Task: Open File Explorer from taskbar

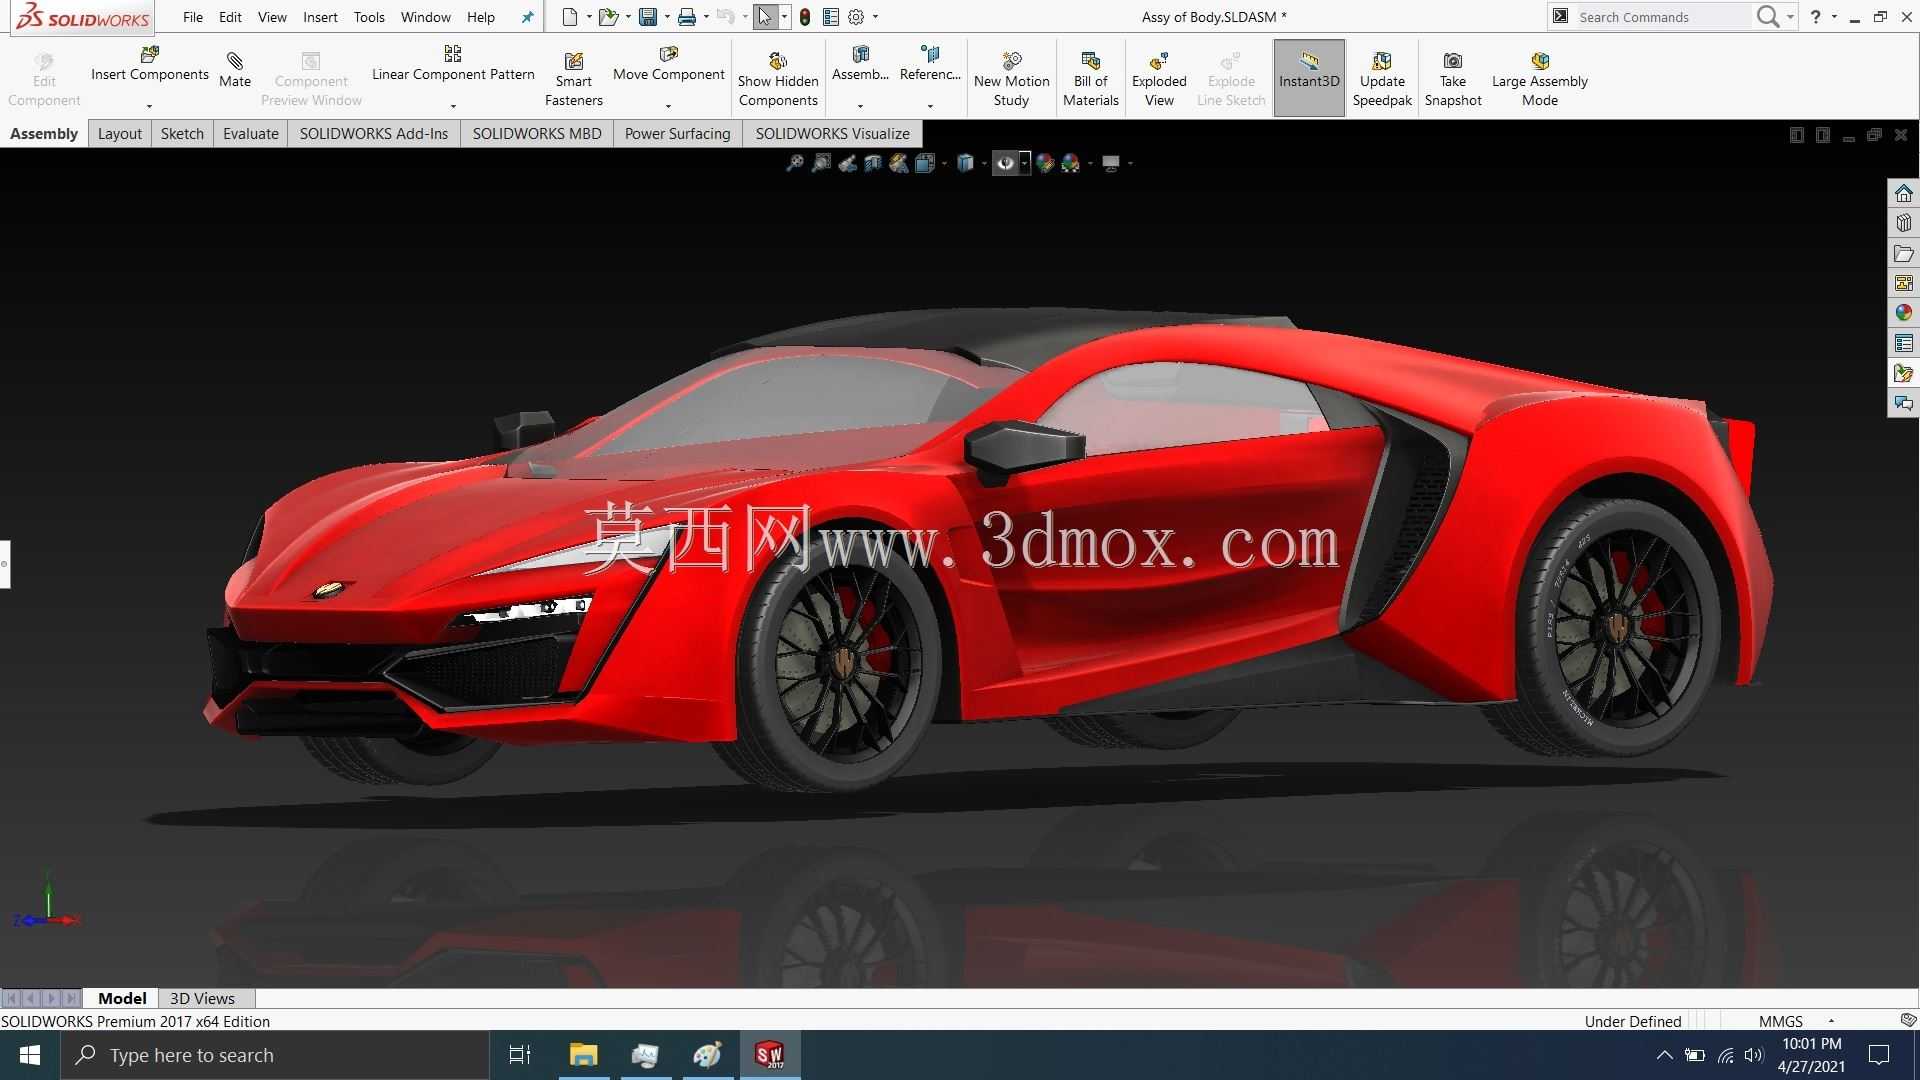Action: (x=583, y=1055)
